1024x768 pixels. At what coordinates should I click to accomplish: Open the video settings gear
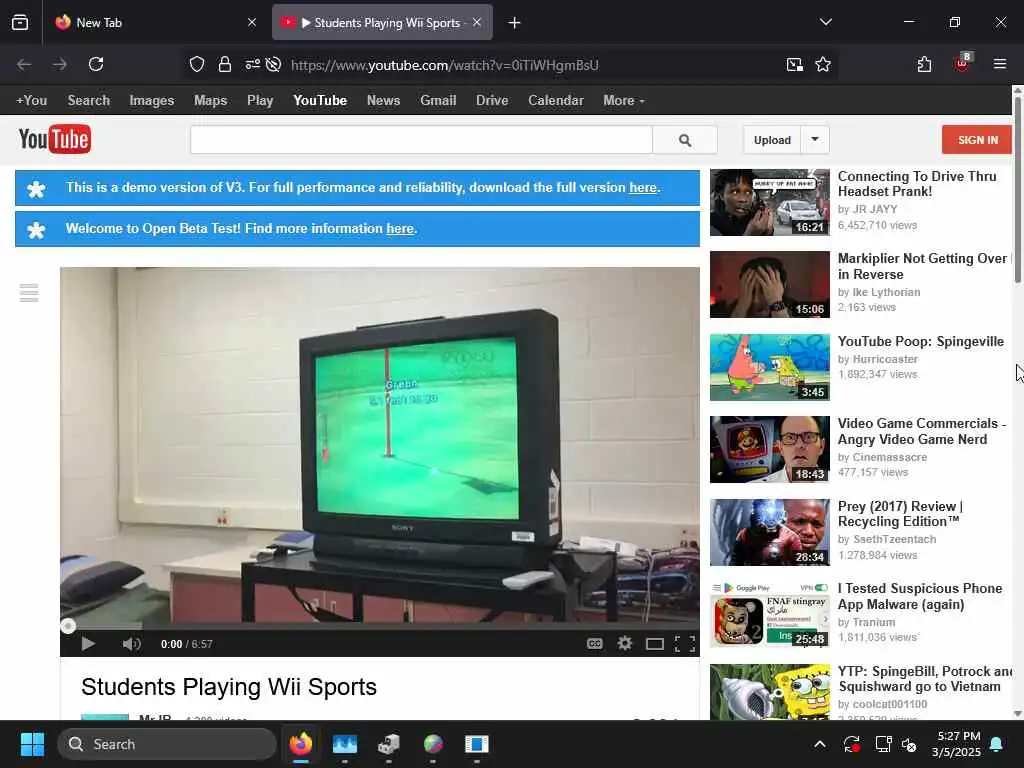624,644
